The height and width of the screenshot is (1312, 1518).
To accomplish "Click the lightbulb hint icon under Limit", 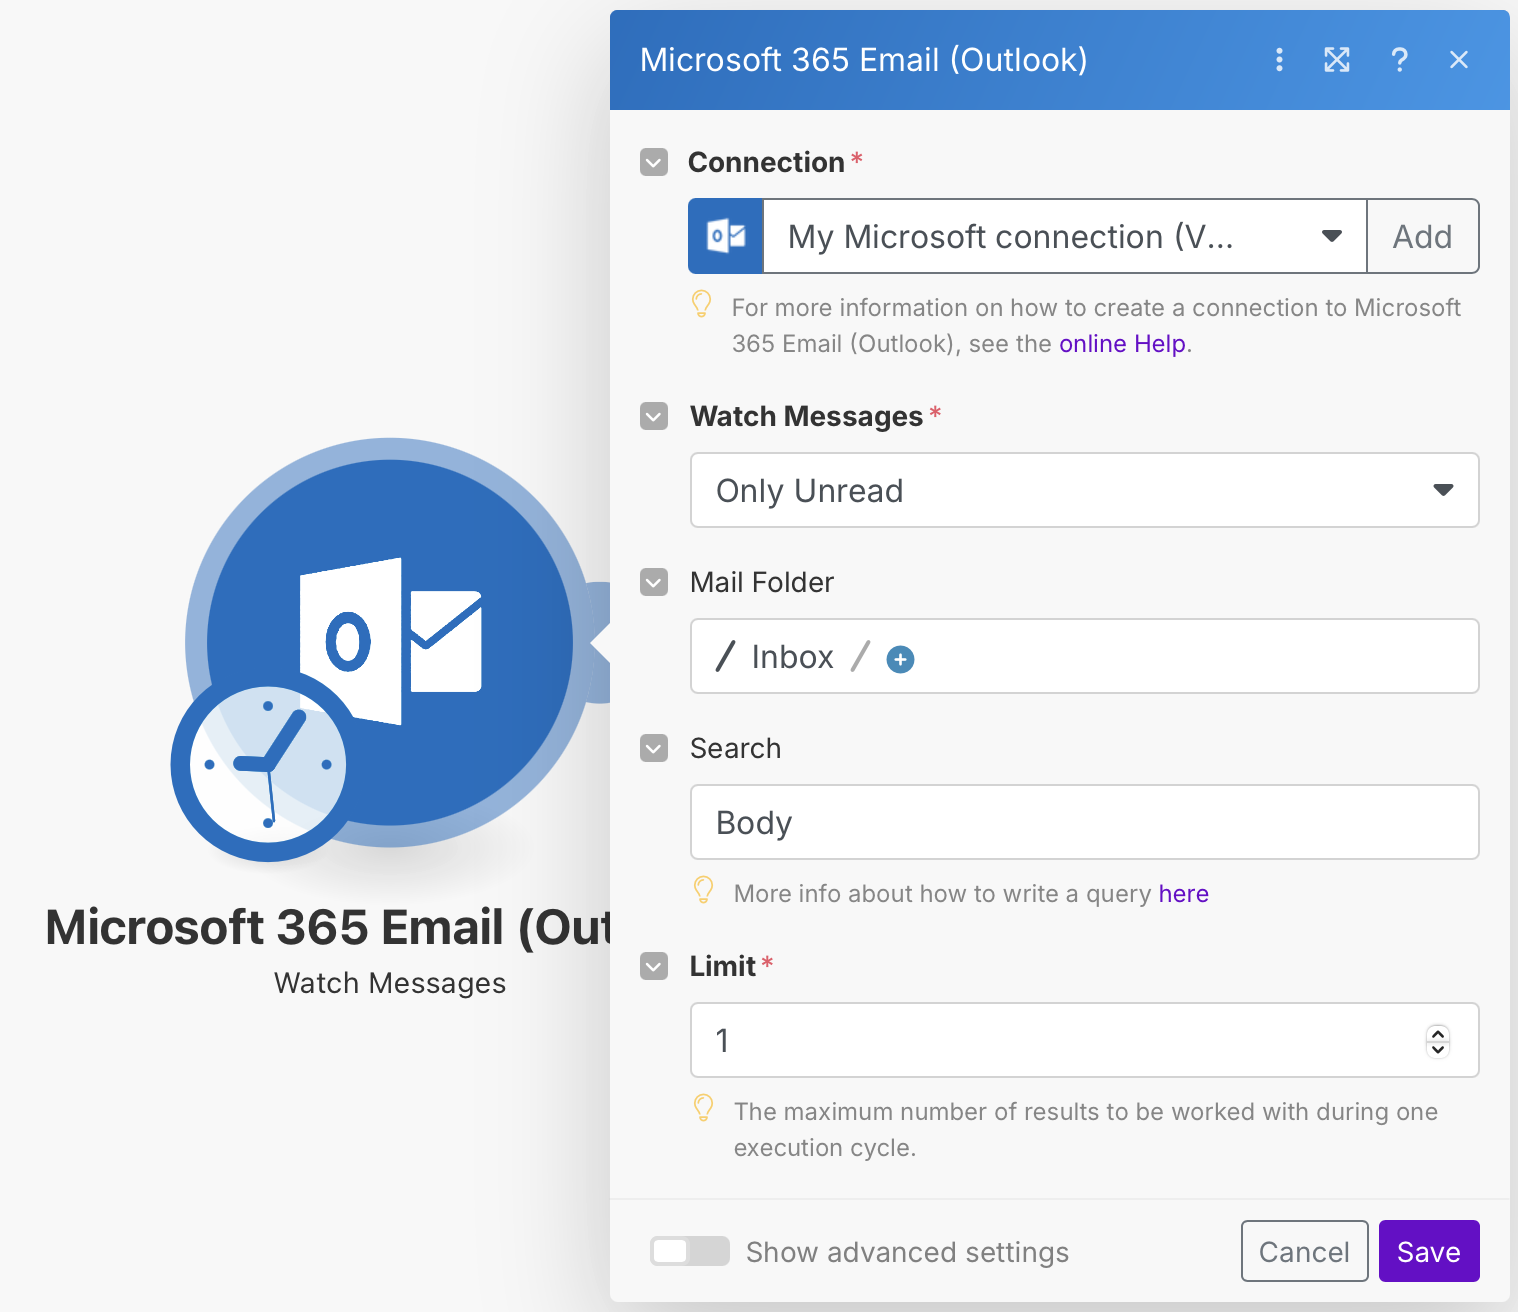I will coord(704,1108).
